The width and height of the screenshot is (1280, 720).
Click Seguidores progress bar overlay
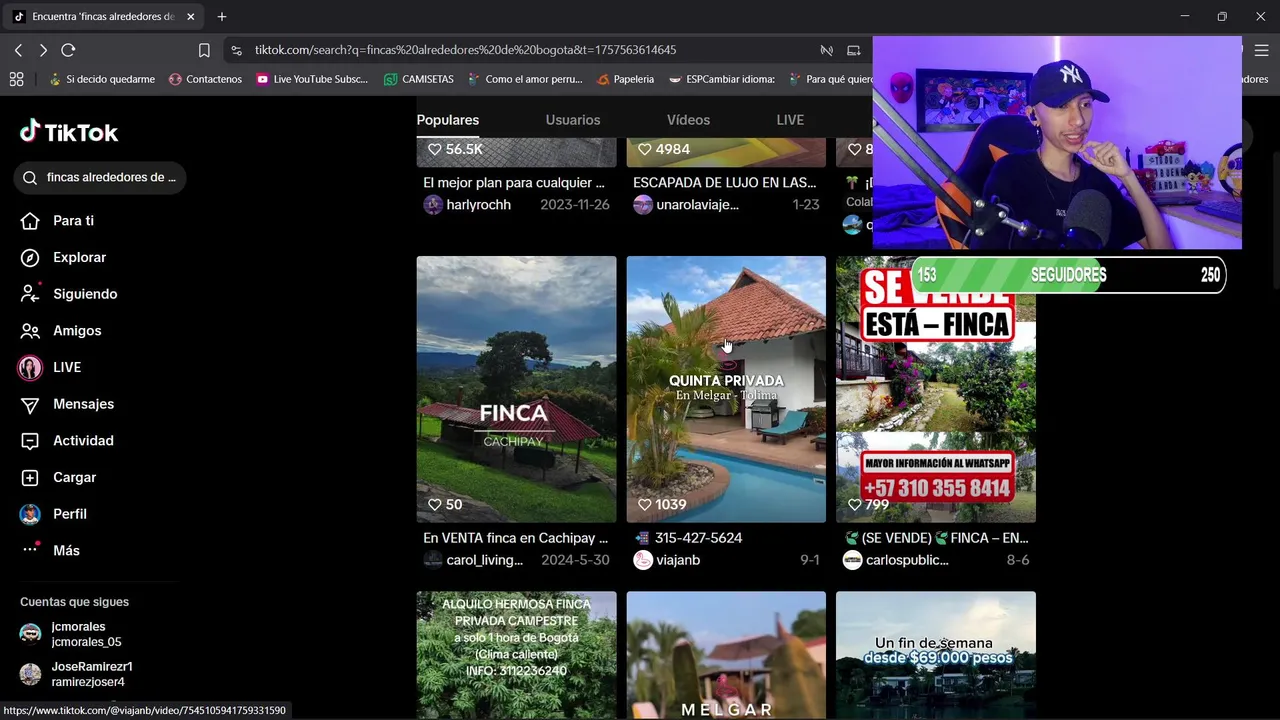coord(1068,275)
